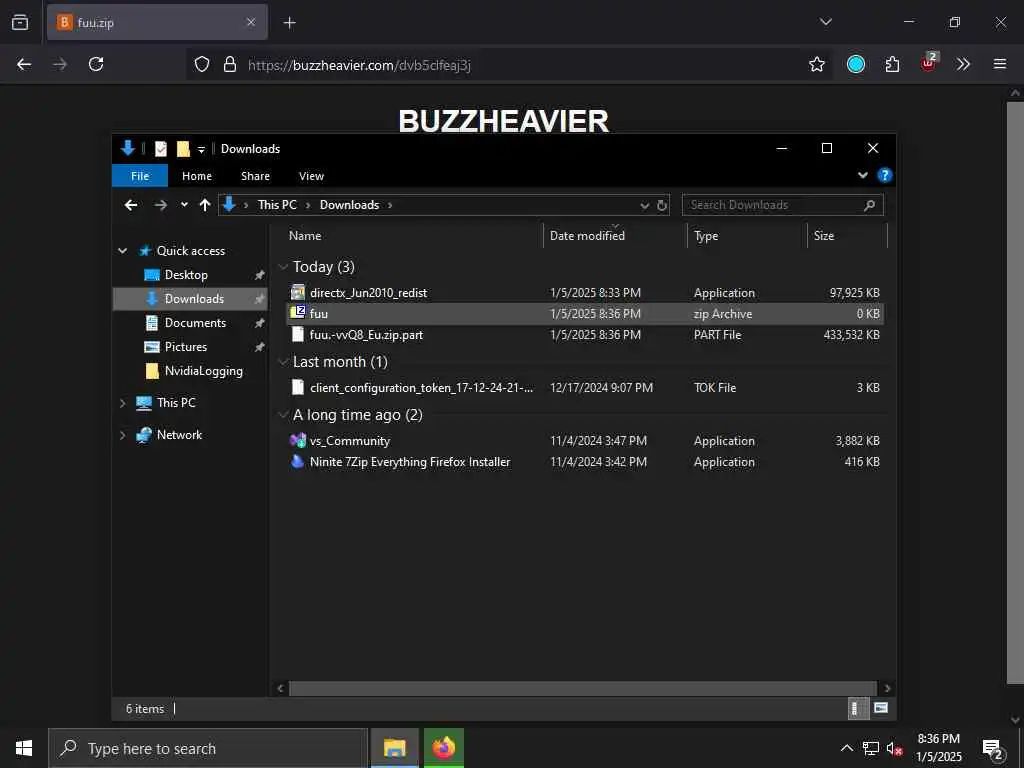The width and height of the screenshot is (1024, 768).
Task: Expand the Explorer ribbon chevron
Action: [863, 175]
